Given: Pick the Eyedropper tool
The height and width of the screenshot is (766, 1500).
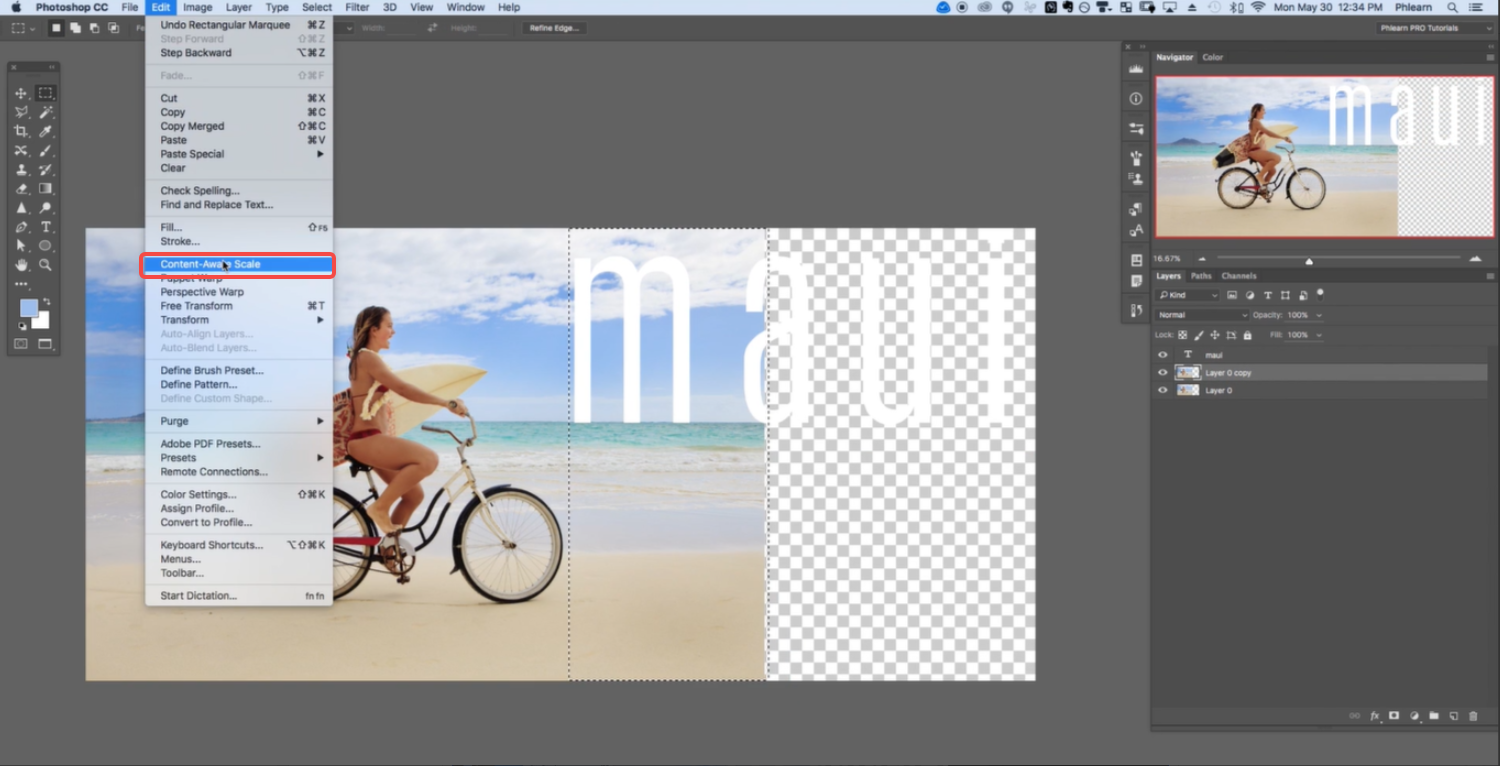Looking at the screenshot, I should 45,131.
